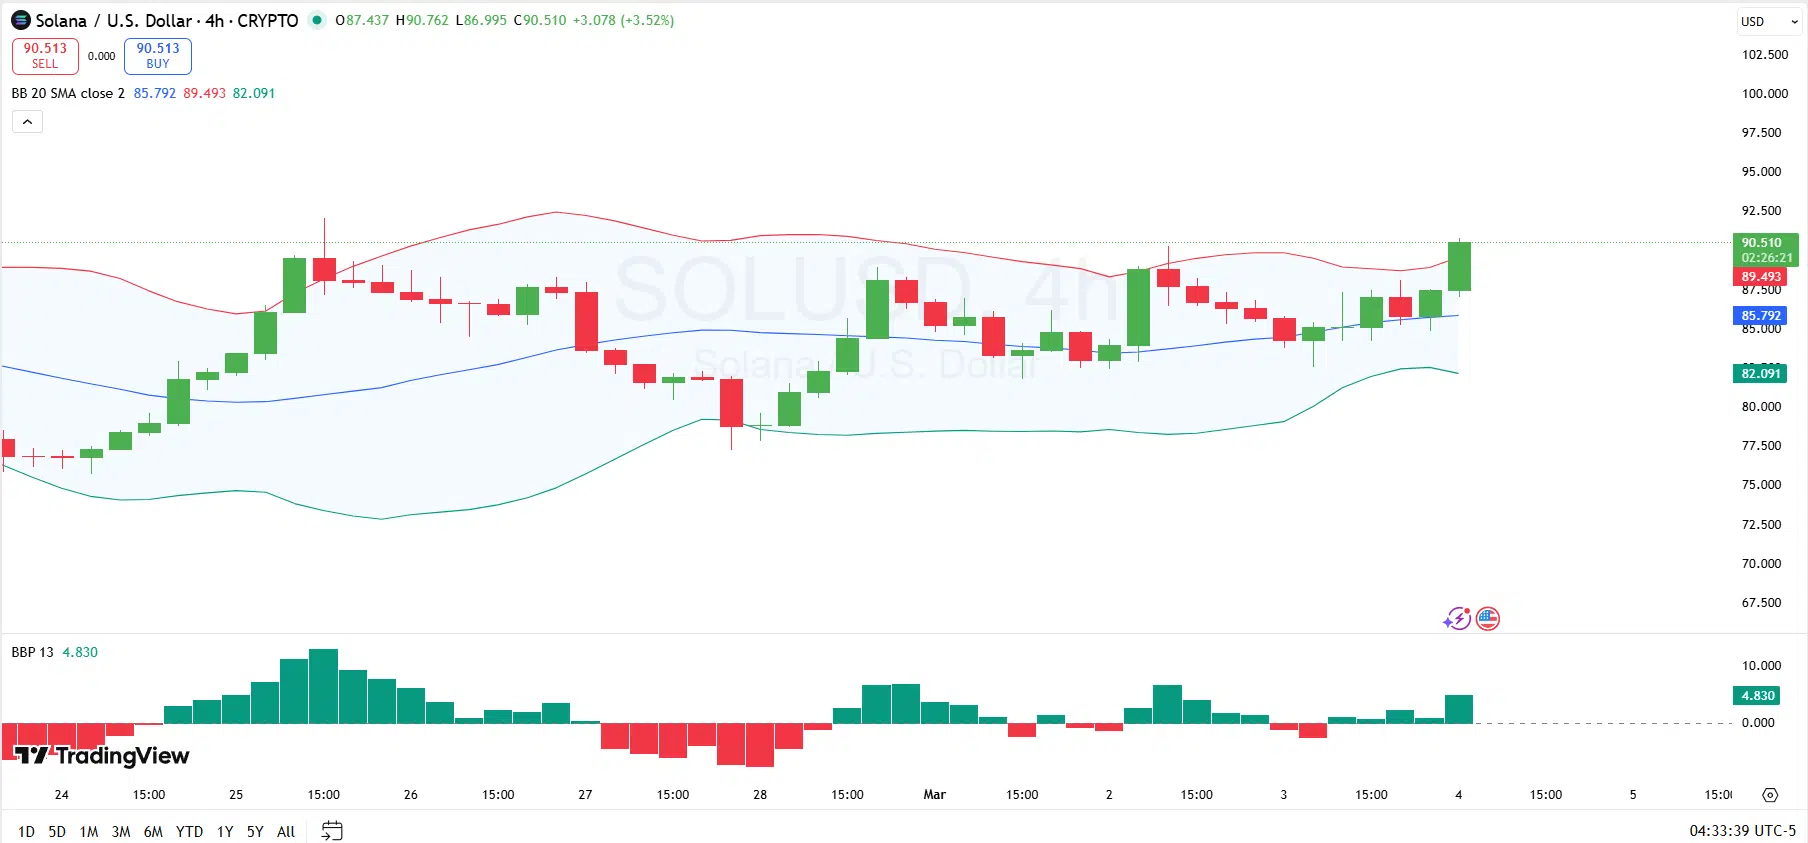The width and height of the screenshot is (1808, 843).
Task: Click the green market status dot
Action: (317, 20)
